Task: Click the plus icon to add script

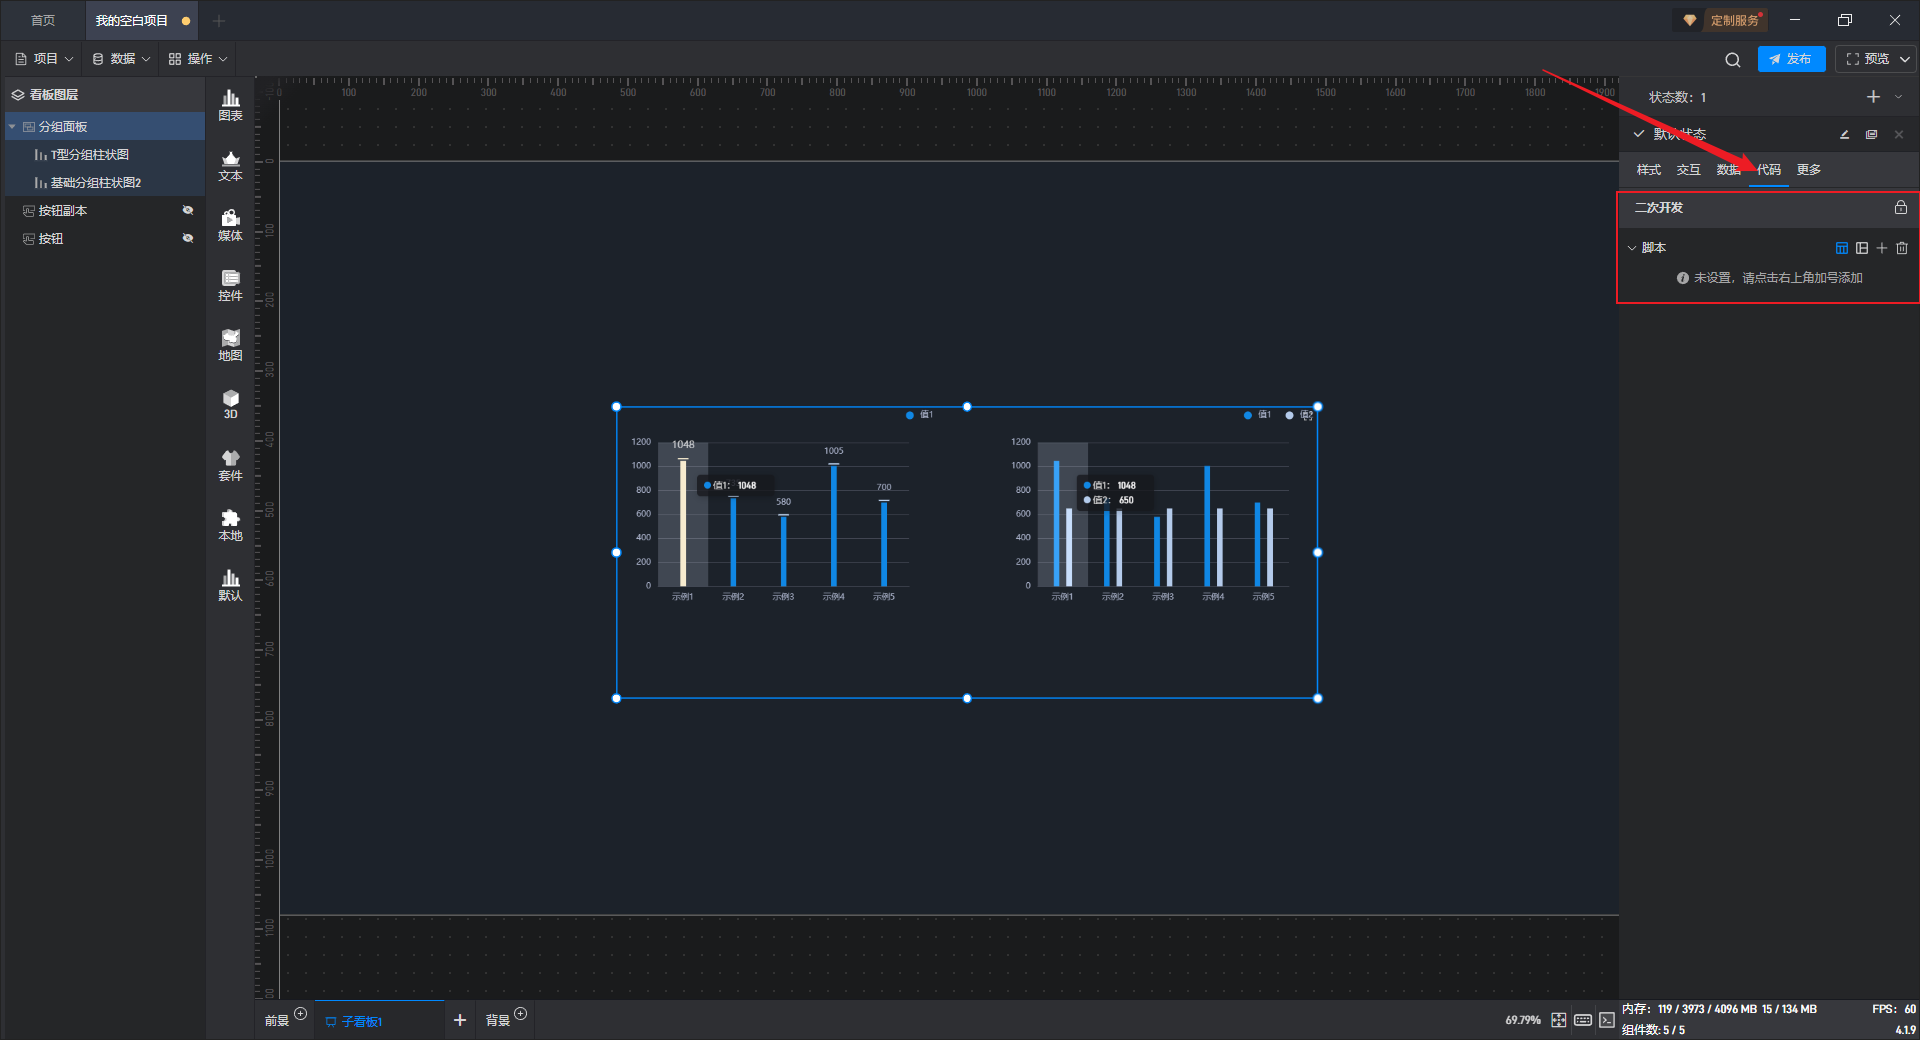Action: pyautogui.click(x=1881, y=248)
